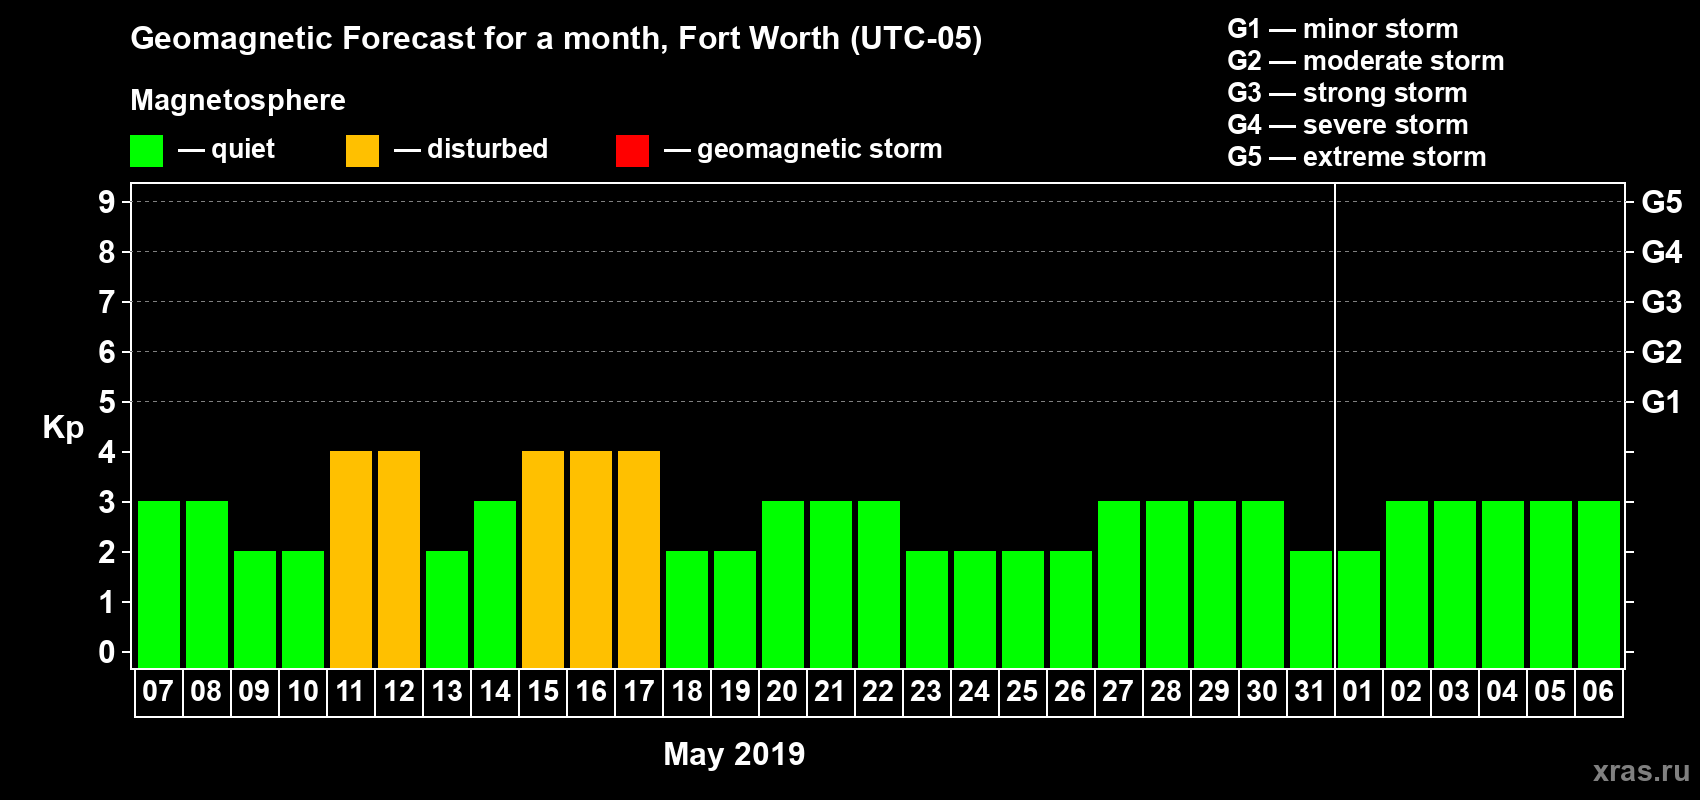Select the green bar for May 22
The width and height of the screenshot is (1700, 800).
(x=879, y=585)
